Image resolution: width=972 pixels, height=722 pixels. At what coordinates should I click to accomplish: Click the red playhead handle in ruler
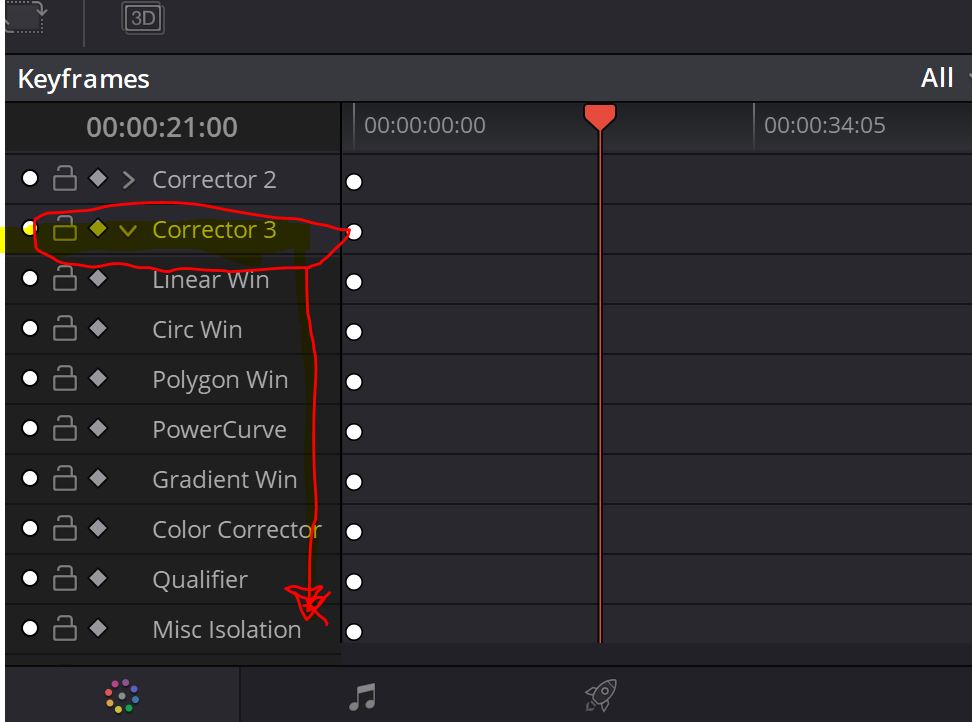point(599,117)
